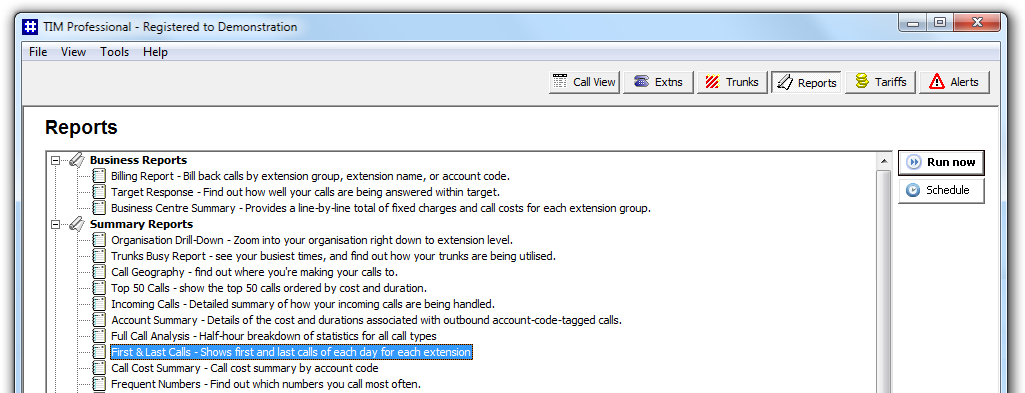1025x393 pixels.
Task: Open the Call View toolbar button
Action: point(584,82)
